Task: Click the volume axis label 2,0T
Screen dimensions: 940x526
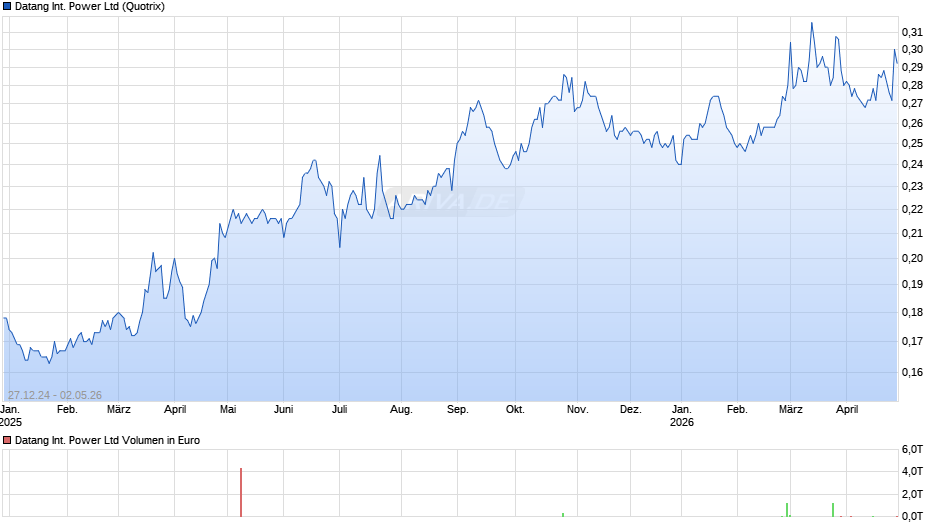Action: click(912, 494)
